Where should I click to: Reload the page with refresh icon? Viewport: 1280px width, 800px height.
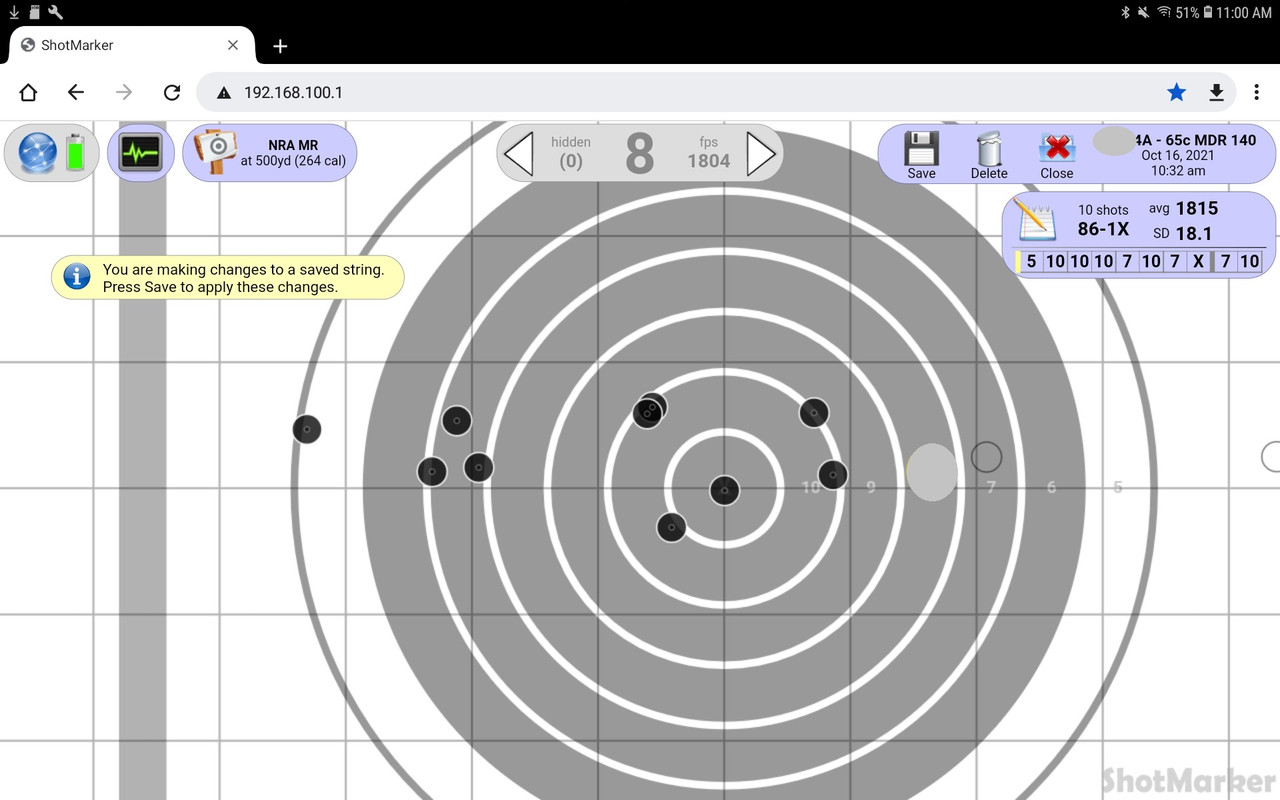[172, 92]
